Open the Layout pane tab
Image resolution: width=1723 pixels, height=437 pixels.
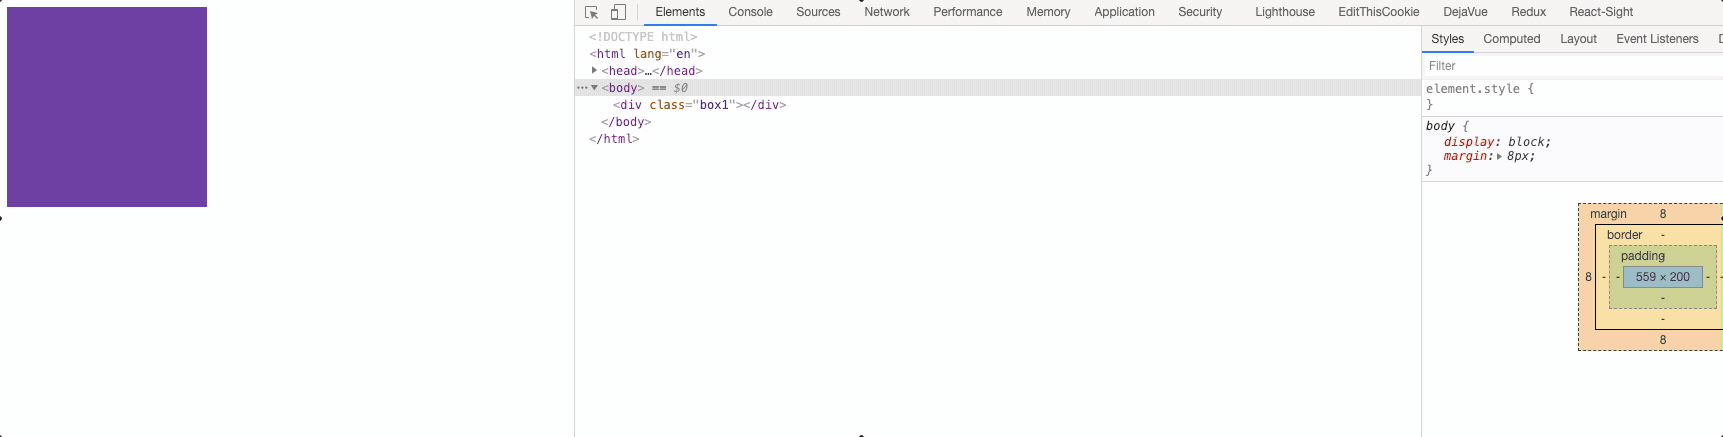tap(1578, 39)
